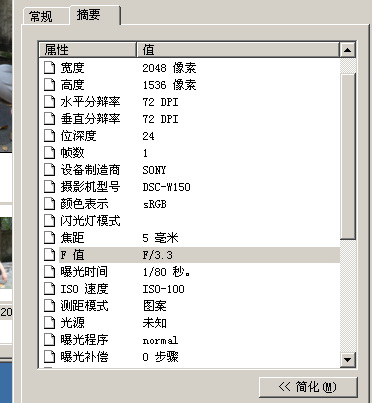This screenshot has width=372, height=403.
Task: Click the color value sRGB
Action: point(155,204)
